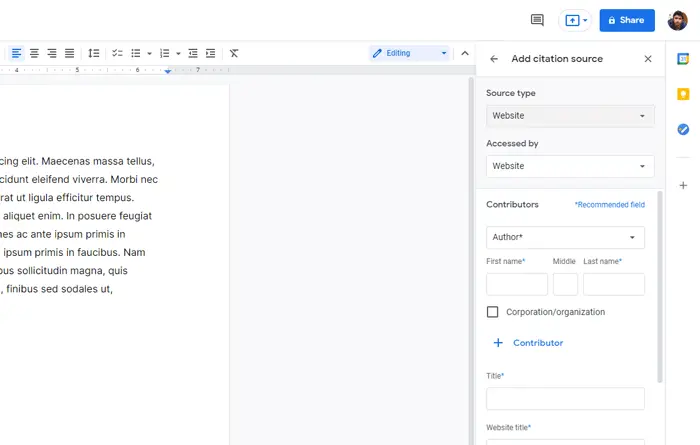Insert a checklist
The height and width of the screenshot is (445, 700).
(x=117, y=54)
